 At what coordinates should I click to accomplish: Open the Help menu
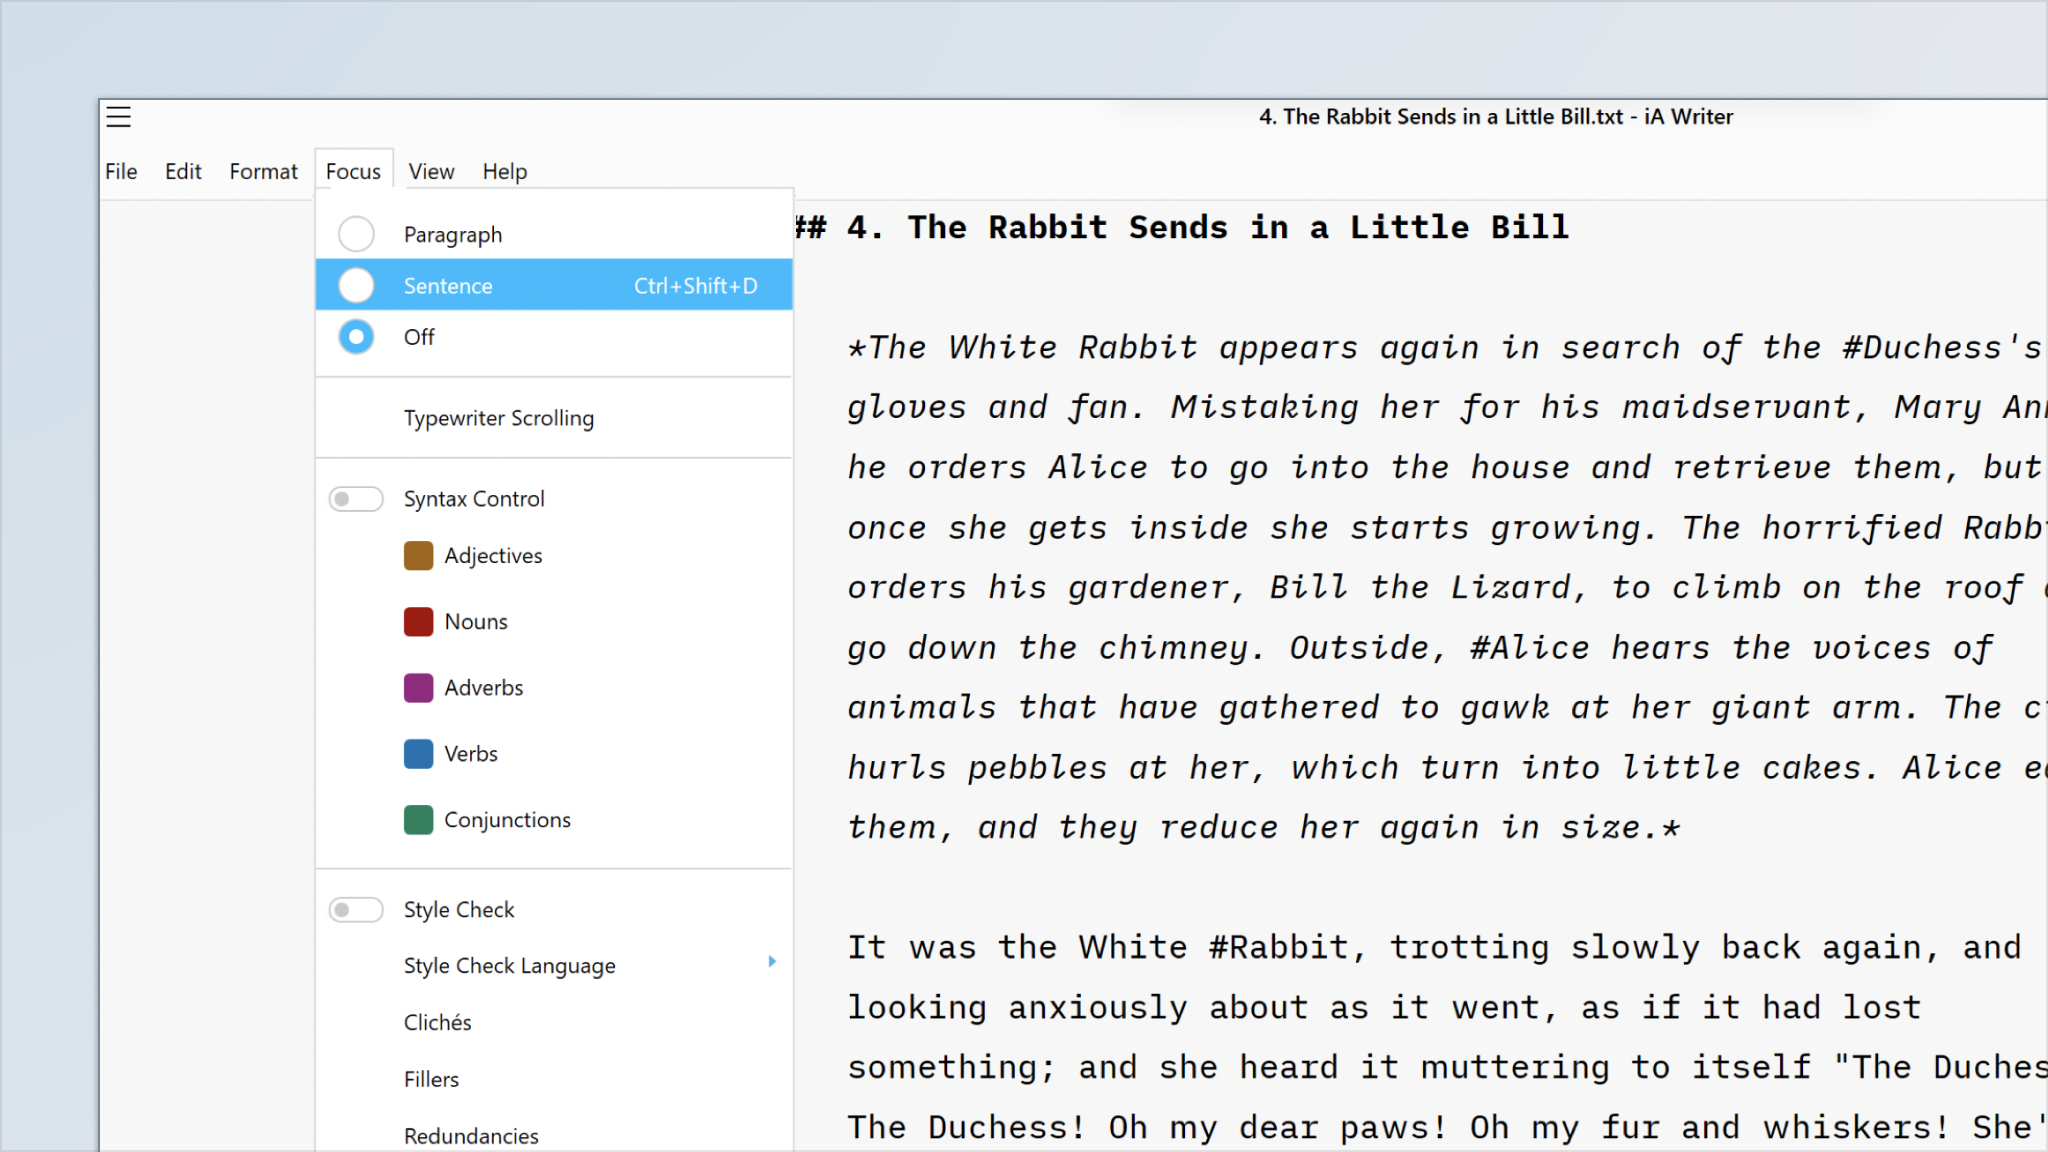504,171
